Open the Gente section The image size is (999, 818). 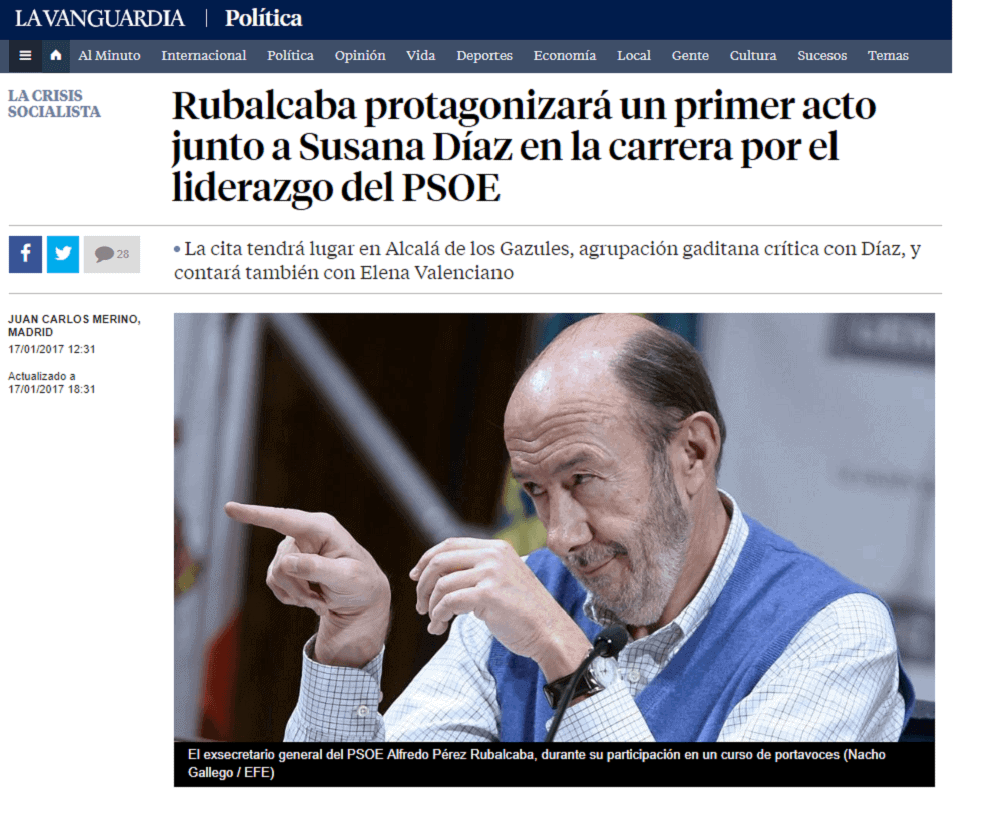(690, 55)
